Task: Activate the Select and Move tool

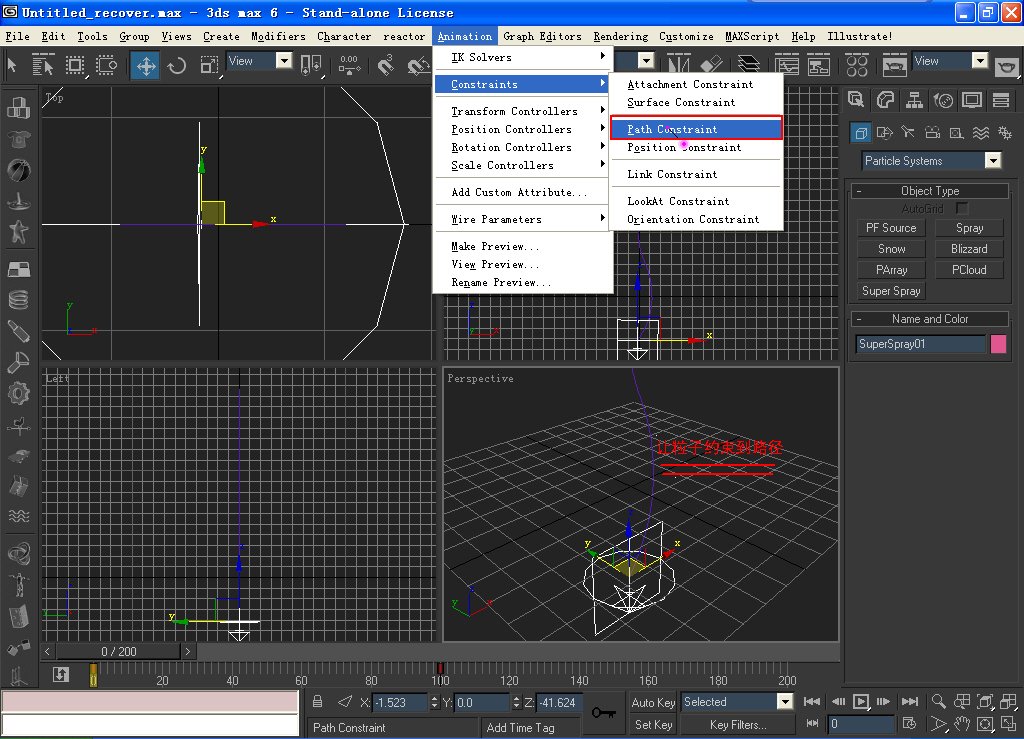Action: pos(146,65)
